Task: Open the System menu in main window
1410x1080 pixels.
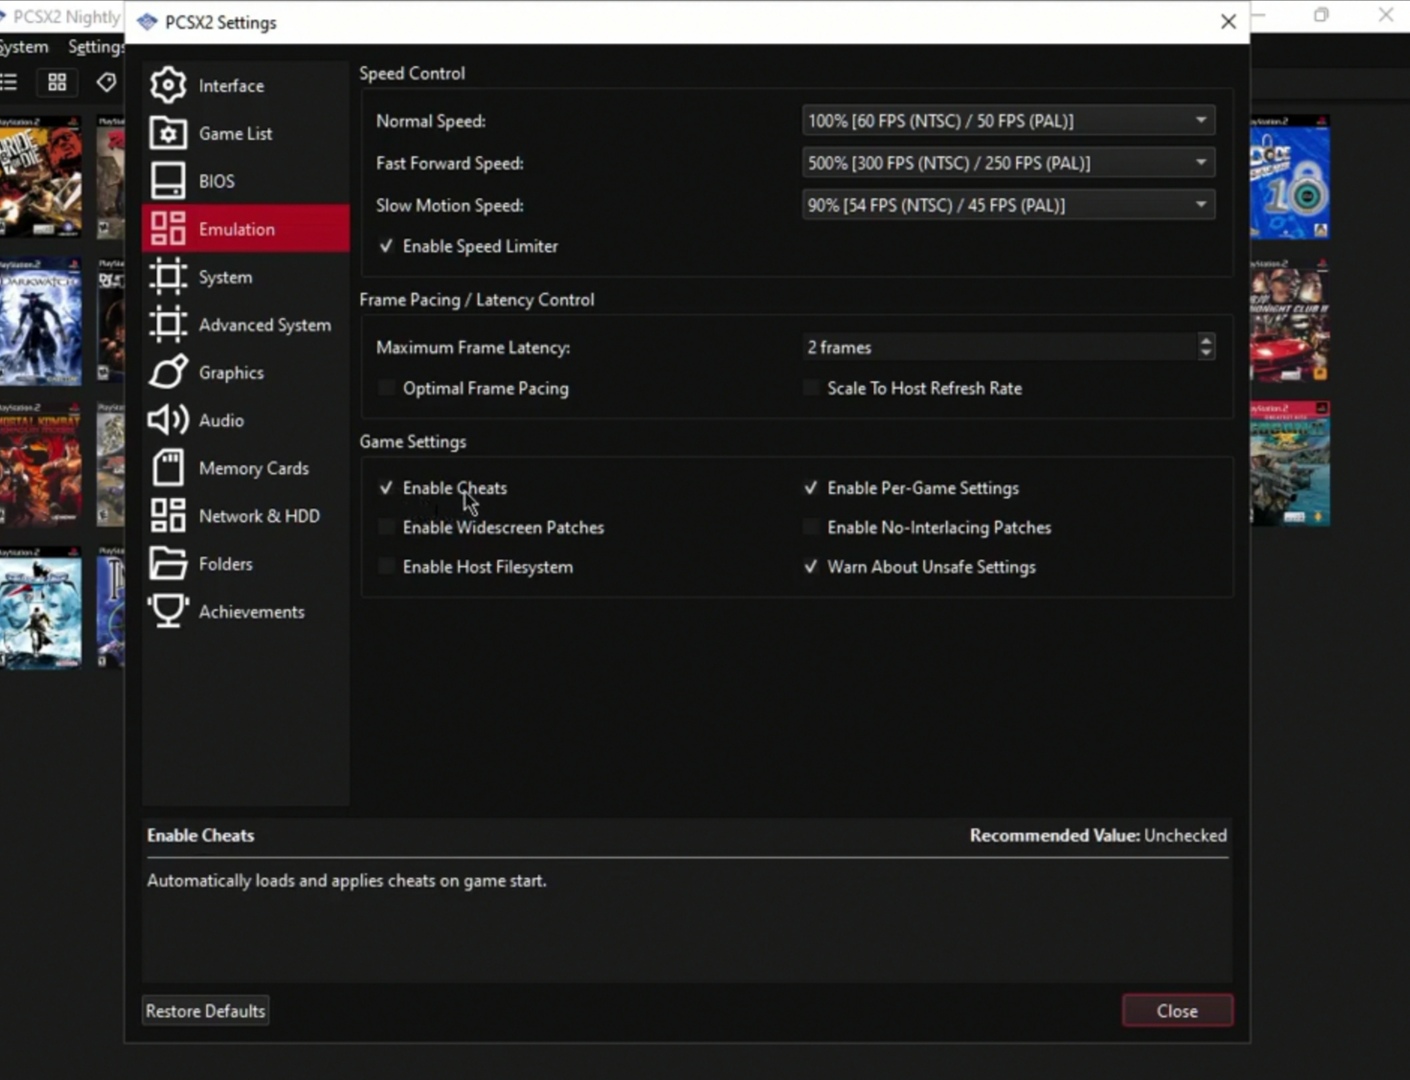Action: (24, 47)
